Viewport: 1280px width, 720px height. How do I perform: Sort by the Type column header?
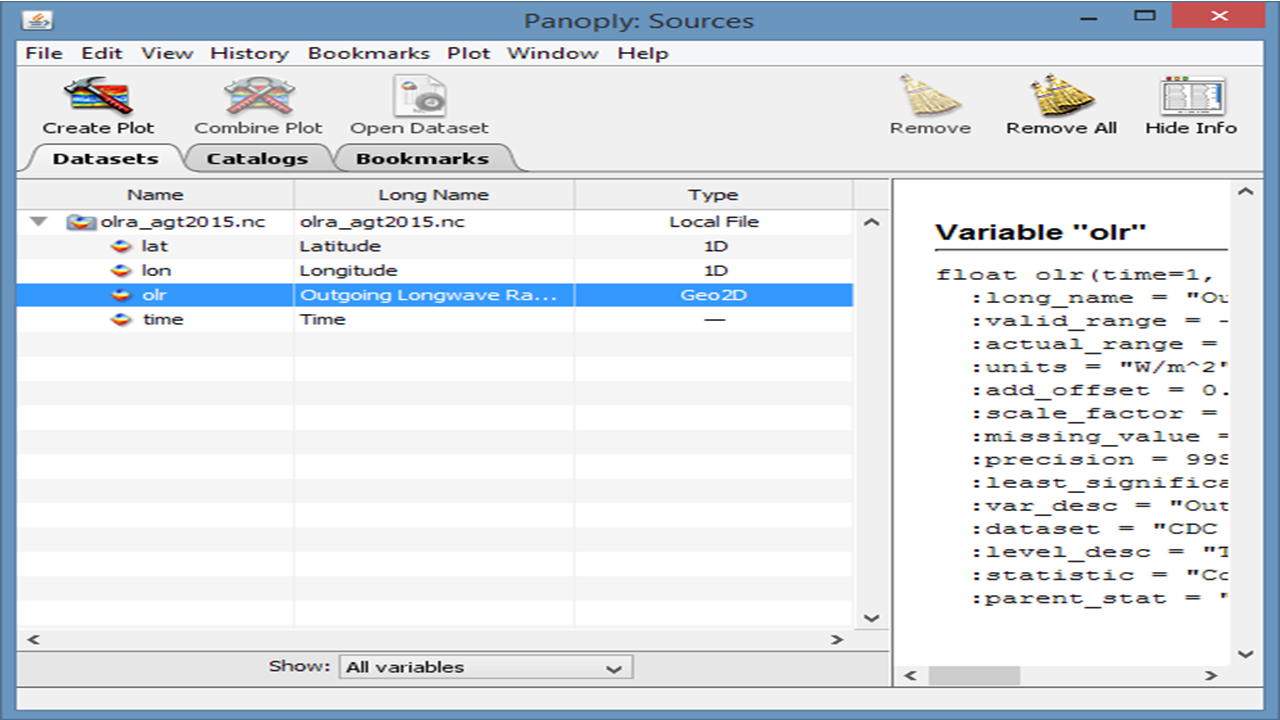(x=713, y=195)
